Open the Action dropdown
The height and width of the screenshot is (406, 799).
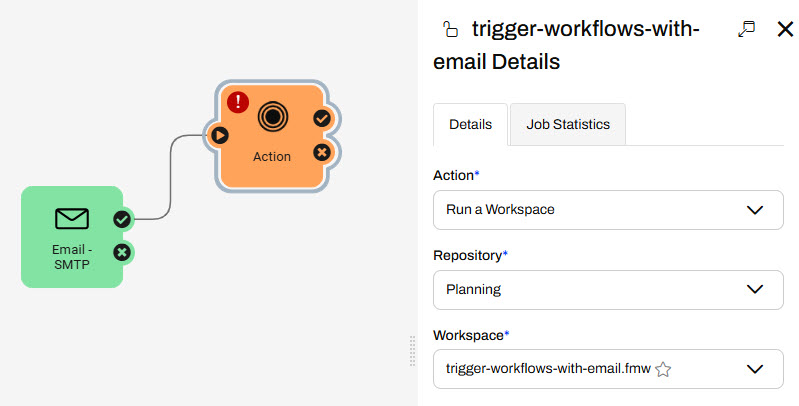[x=608, y=210]
